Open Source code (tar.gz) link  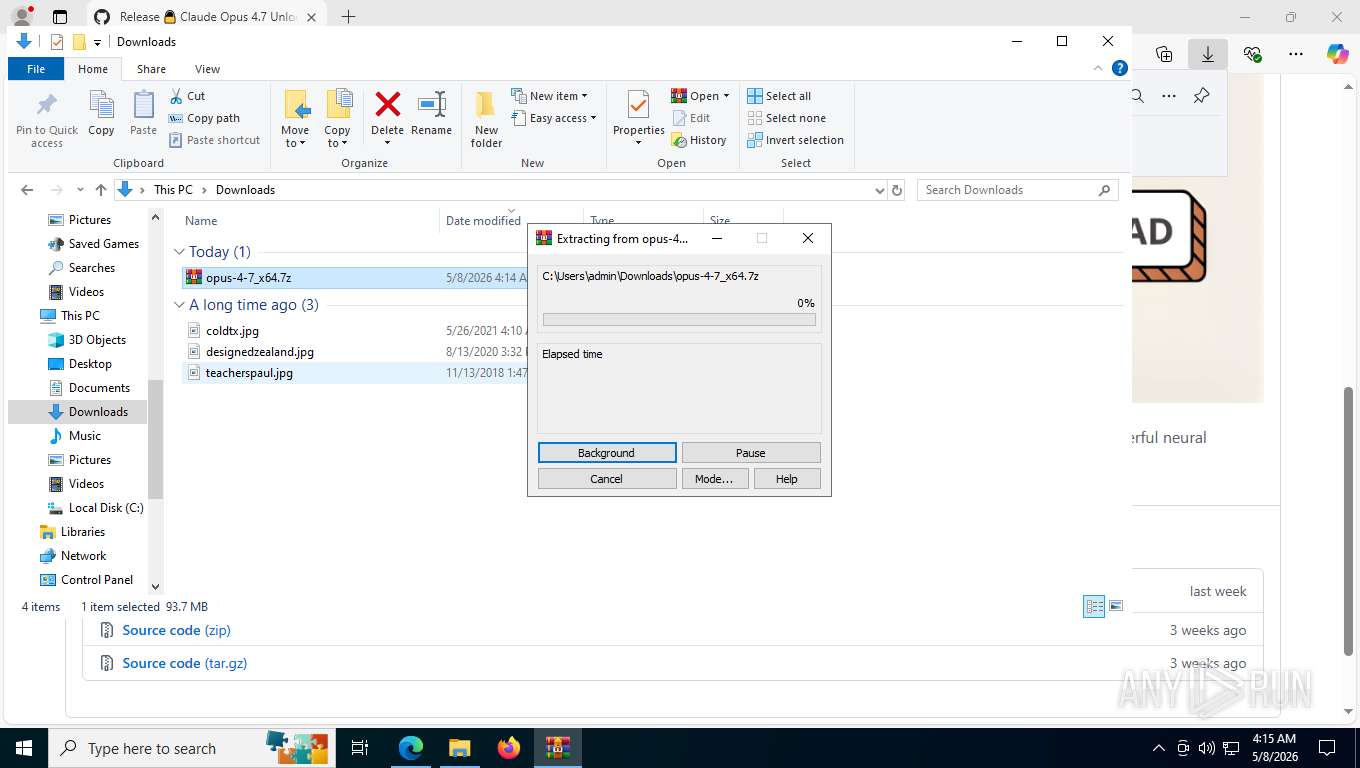pyautogui.click(x=184, y=663)
